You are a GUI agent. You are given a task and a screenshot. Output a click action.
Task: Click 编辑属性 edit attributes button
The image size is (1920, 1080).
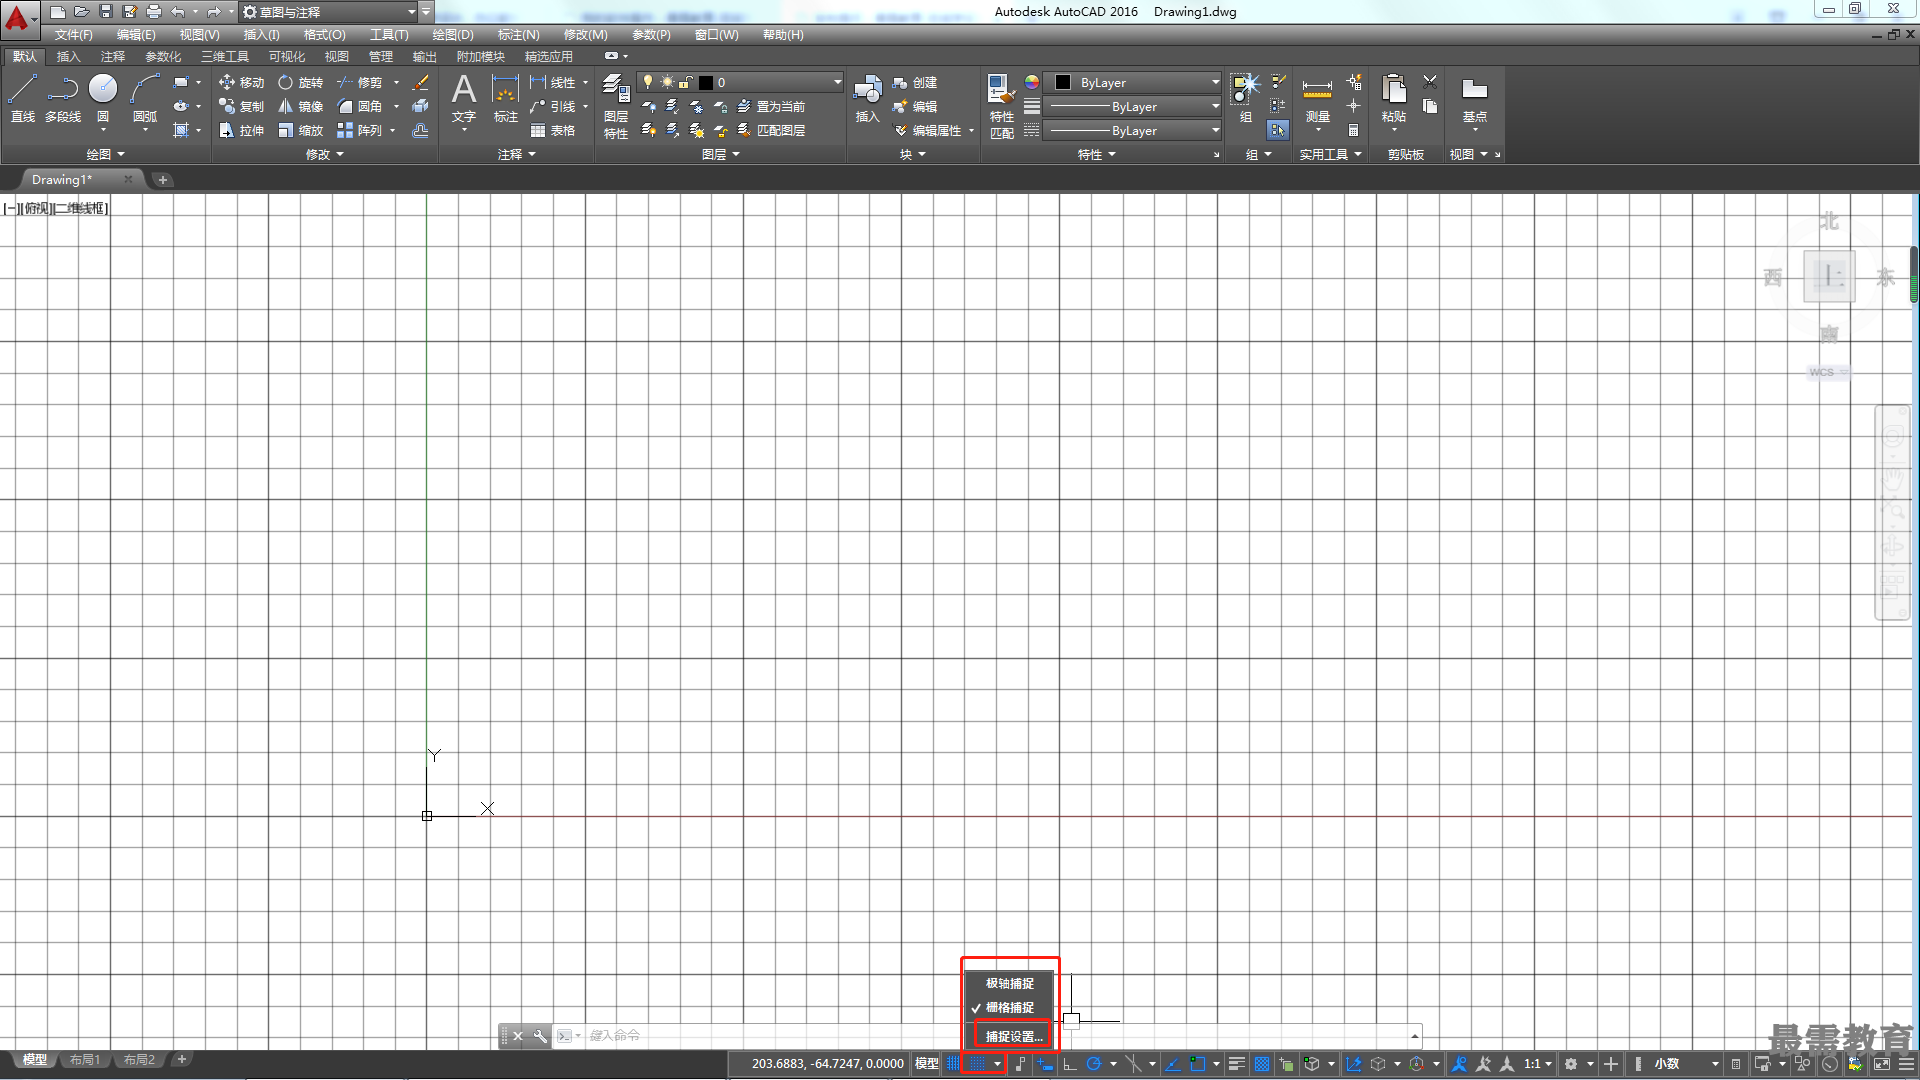point(927,130)
